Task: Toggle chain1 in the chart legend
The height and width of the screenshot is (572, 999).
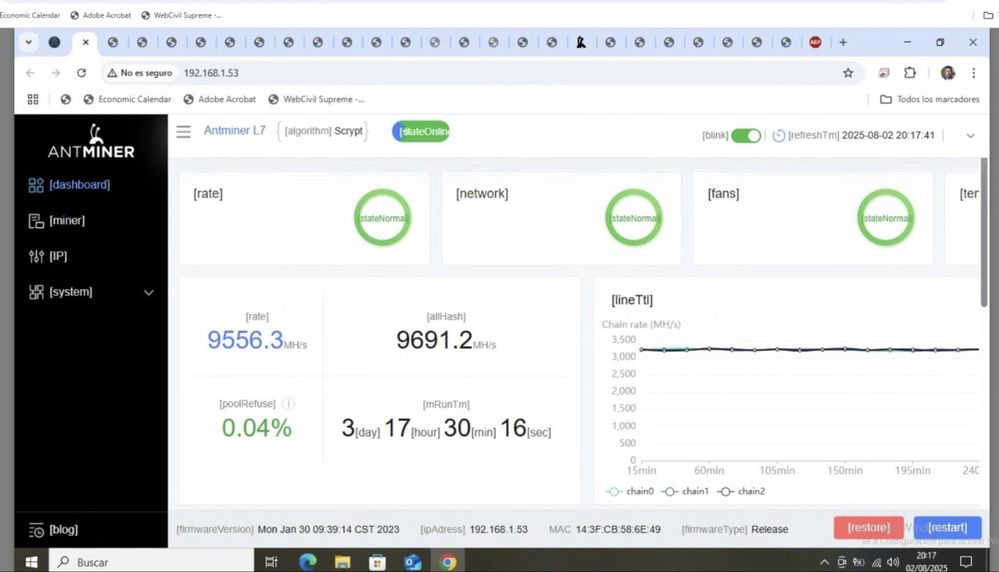Action: pos(685,491)
